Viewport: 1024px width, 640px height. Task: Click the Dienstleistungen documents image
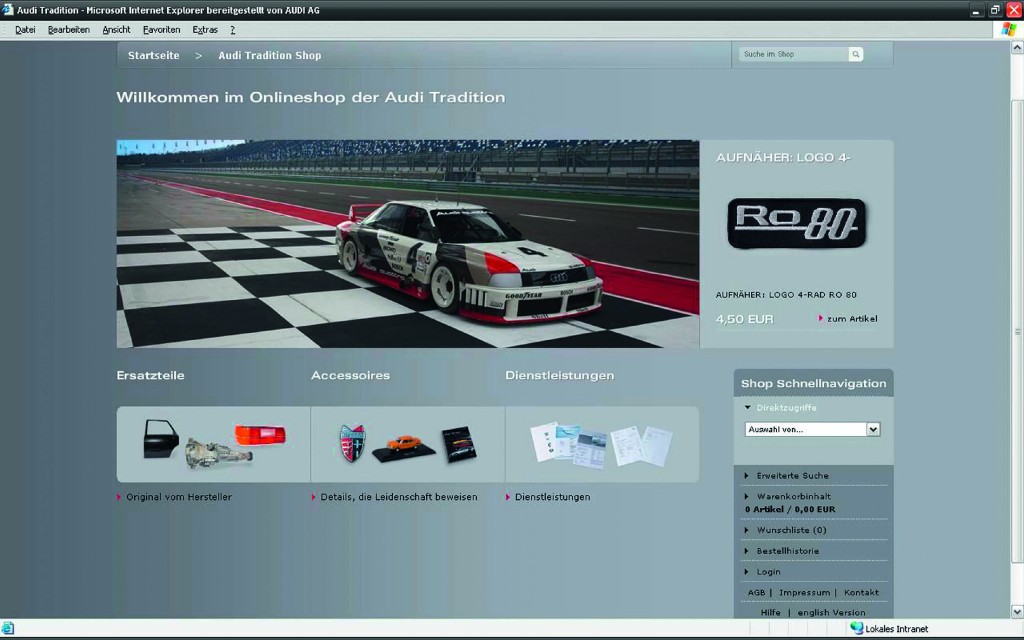(601, 444)
